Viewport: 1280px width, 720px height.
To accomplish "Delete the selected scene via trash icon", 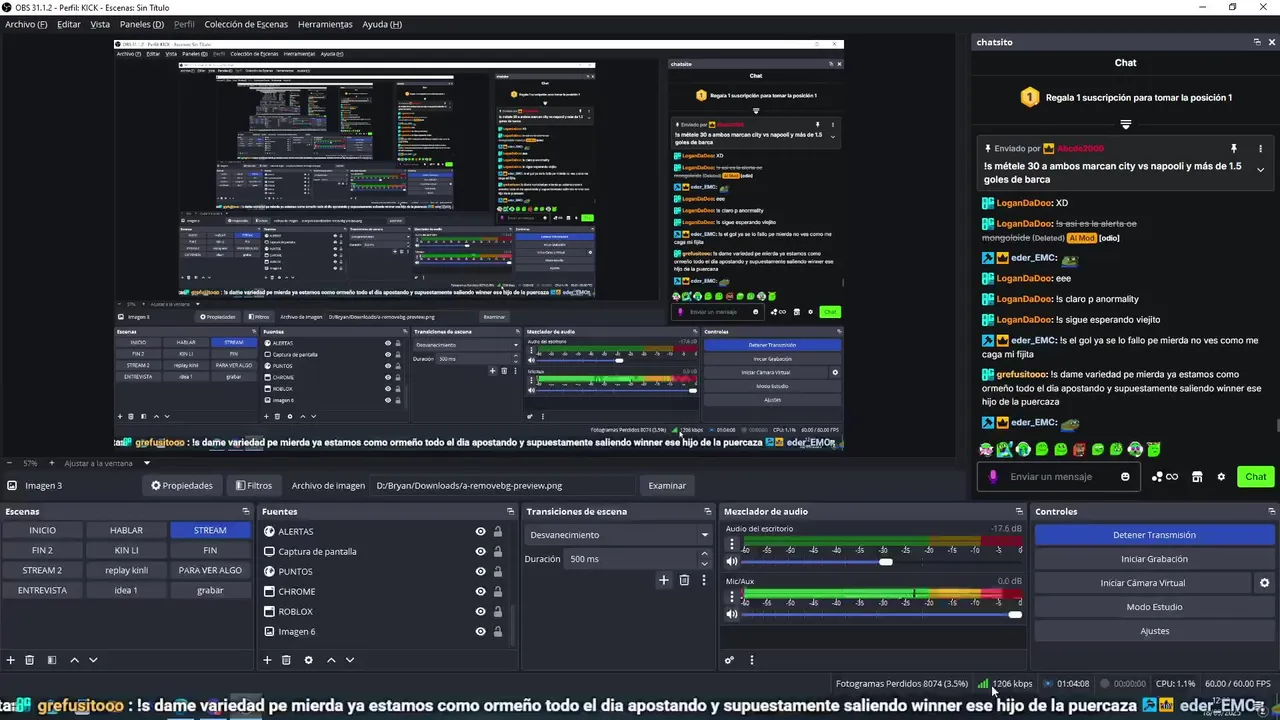I will pos(30,660).
